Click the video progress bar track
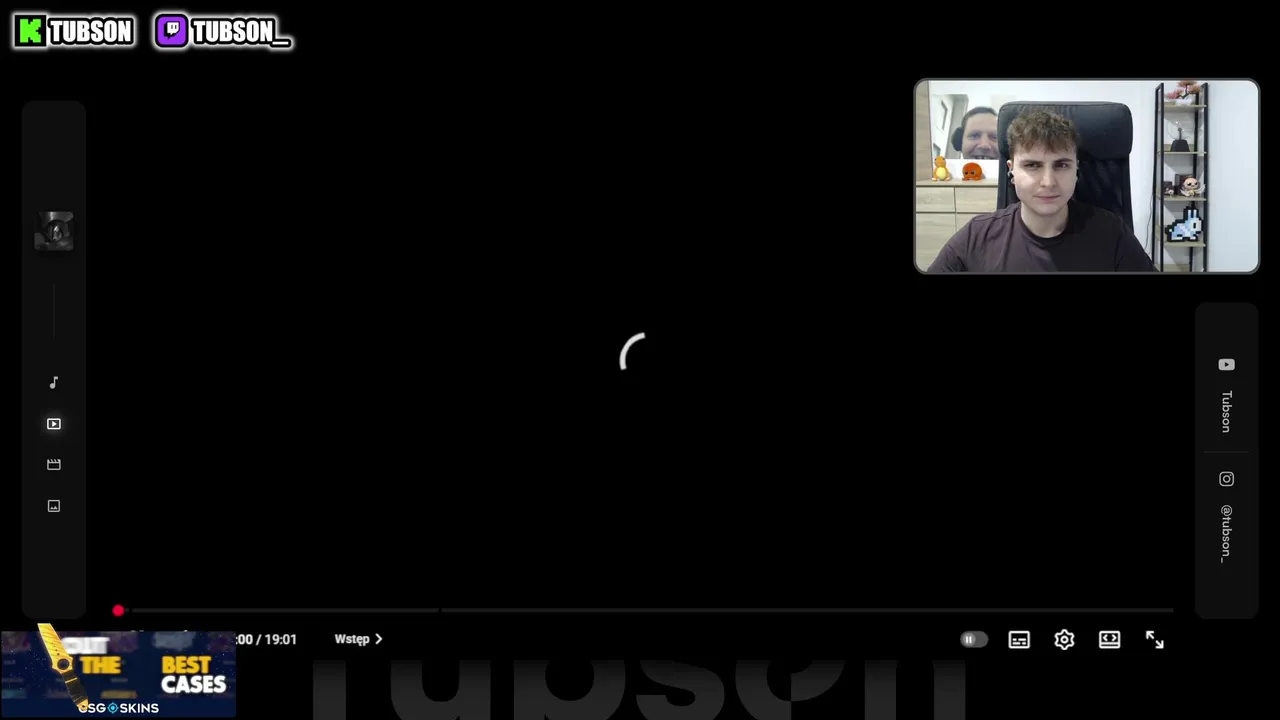 645,610
